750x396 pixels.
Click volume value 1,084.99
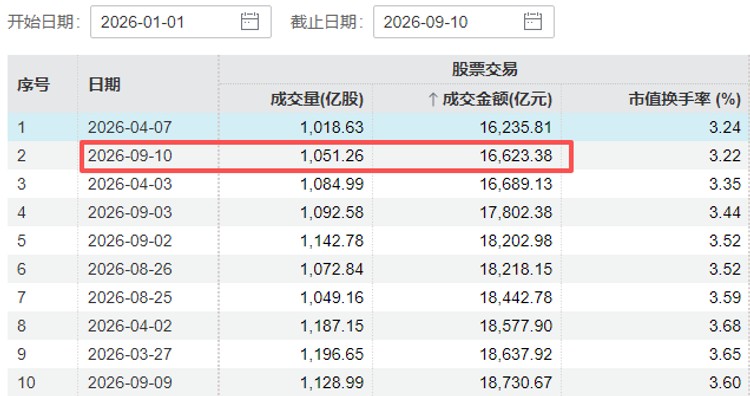(x=332, y=184)
